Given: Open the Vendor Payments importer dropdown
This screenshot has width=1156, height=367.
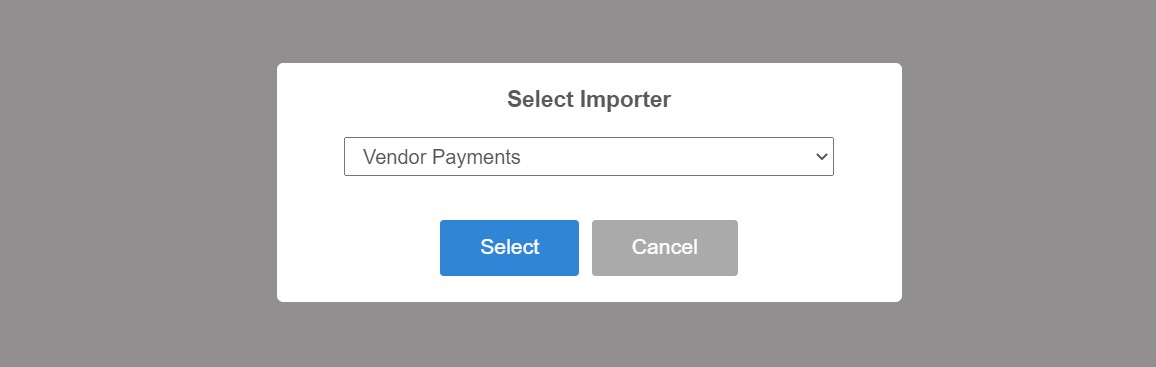Looking at the screenshot, I should tap(588, 156).
